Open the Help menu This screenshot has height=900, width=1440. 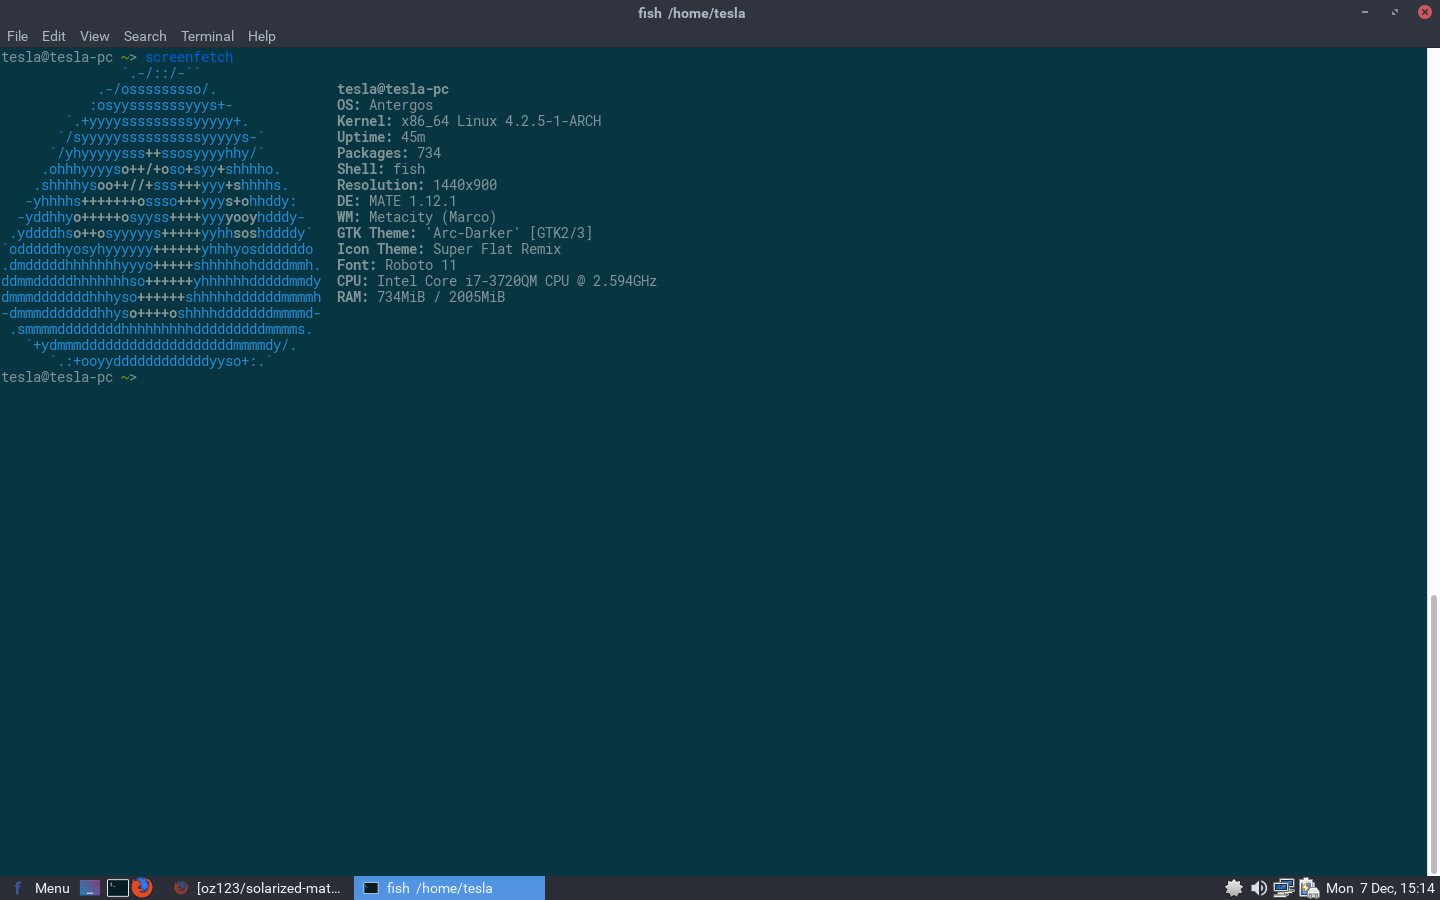click(262, 36)
